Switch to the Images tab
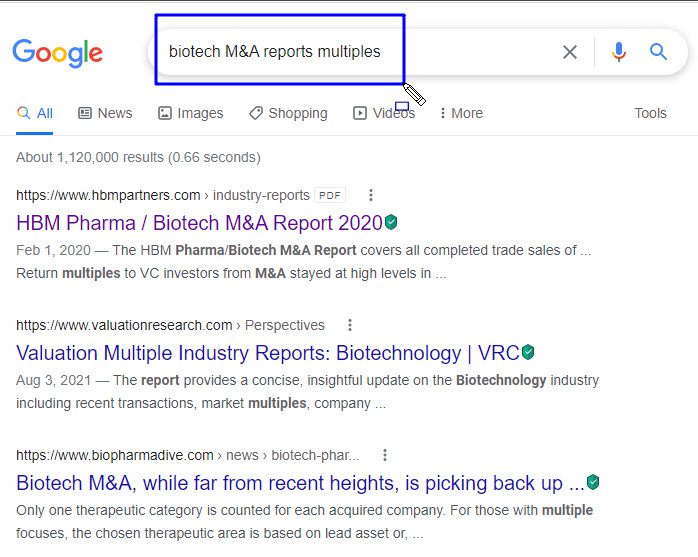This screenshot has height=557, width=698. 191,113
